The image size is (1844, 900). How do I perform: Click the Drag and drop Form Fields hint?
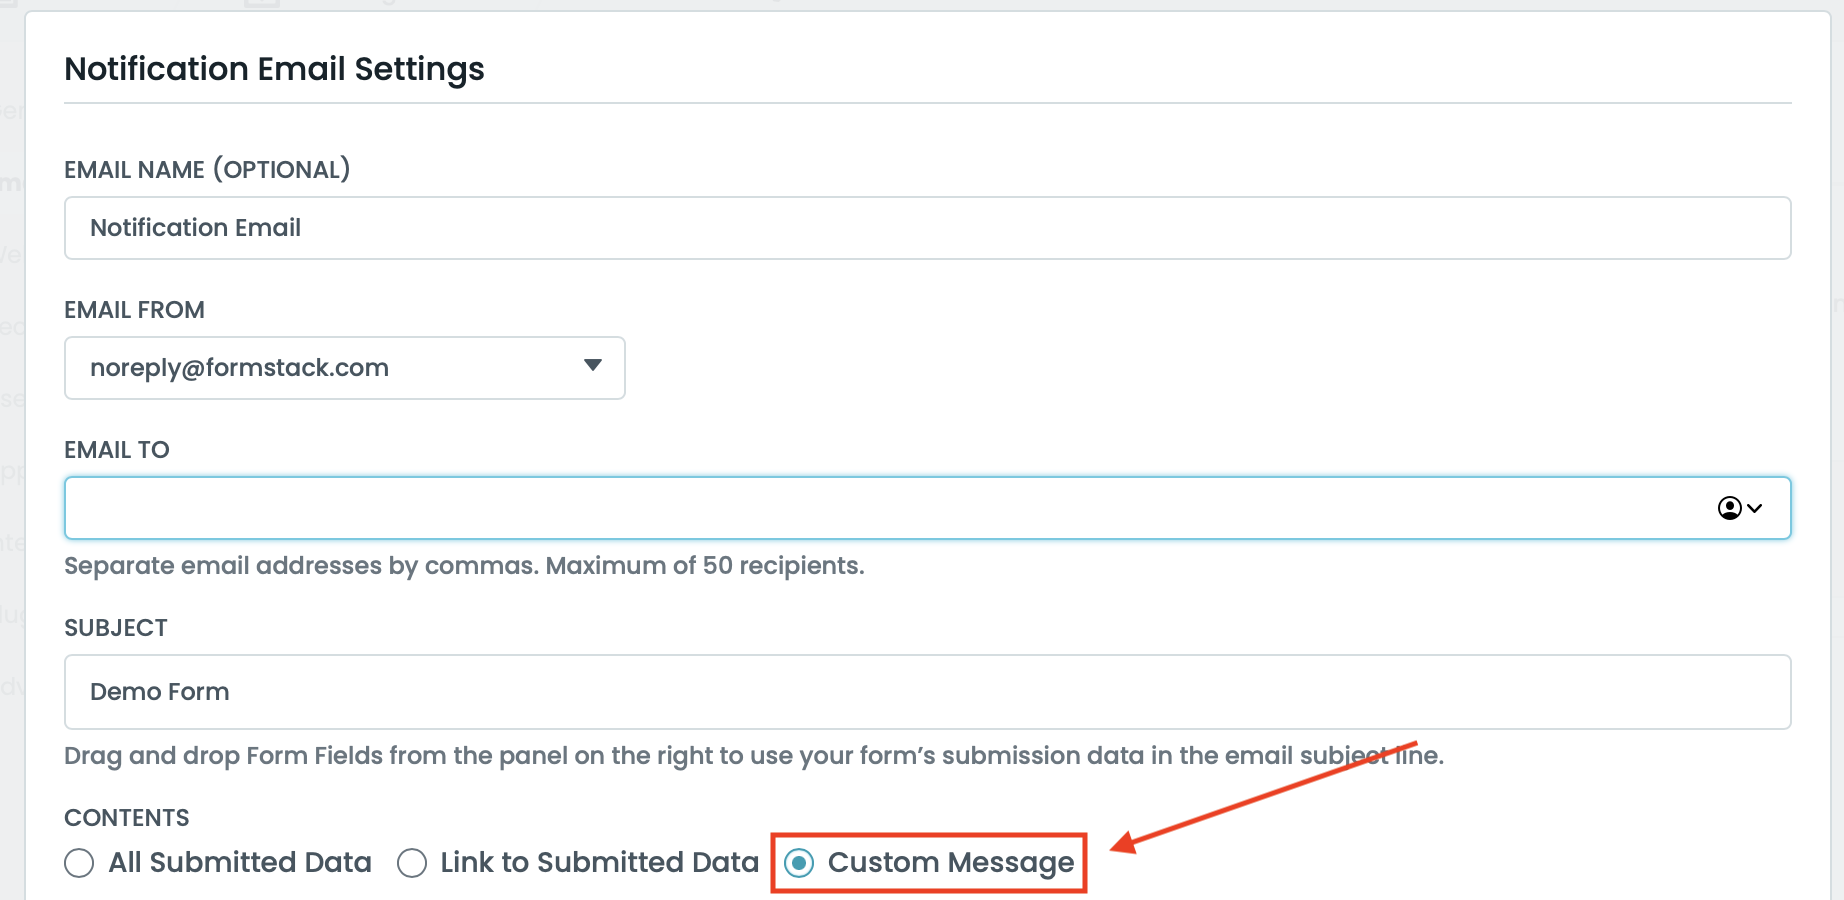click(x=753, y=756)
